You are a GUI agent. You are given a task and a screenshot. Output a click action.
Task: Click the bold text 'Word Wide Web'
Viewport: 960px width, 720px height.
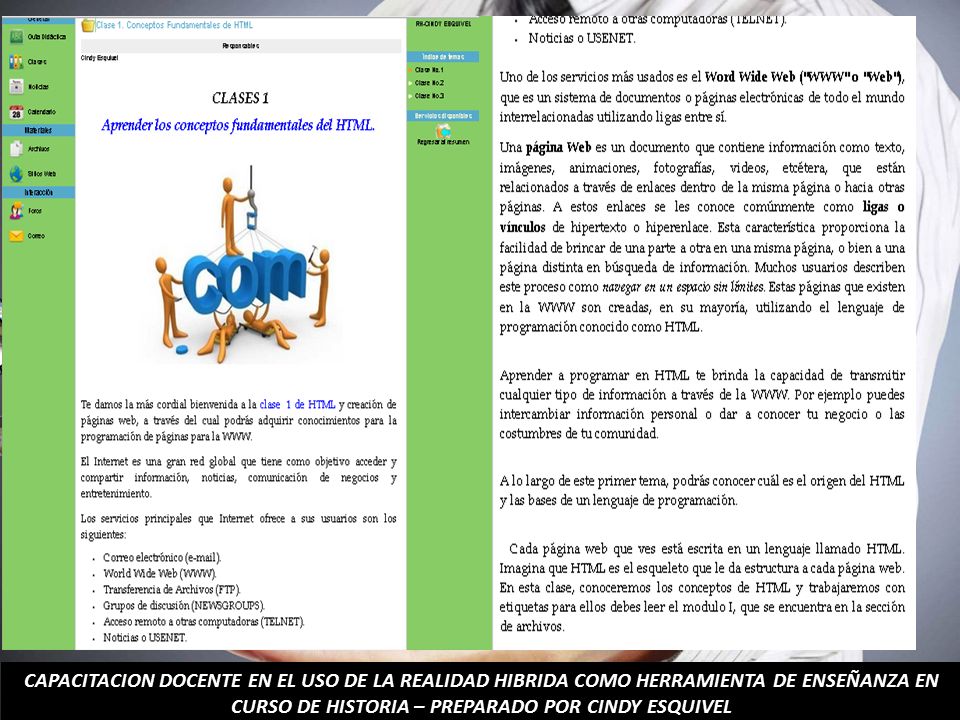point(750,77)
